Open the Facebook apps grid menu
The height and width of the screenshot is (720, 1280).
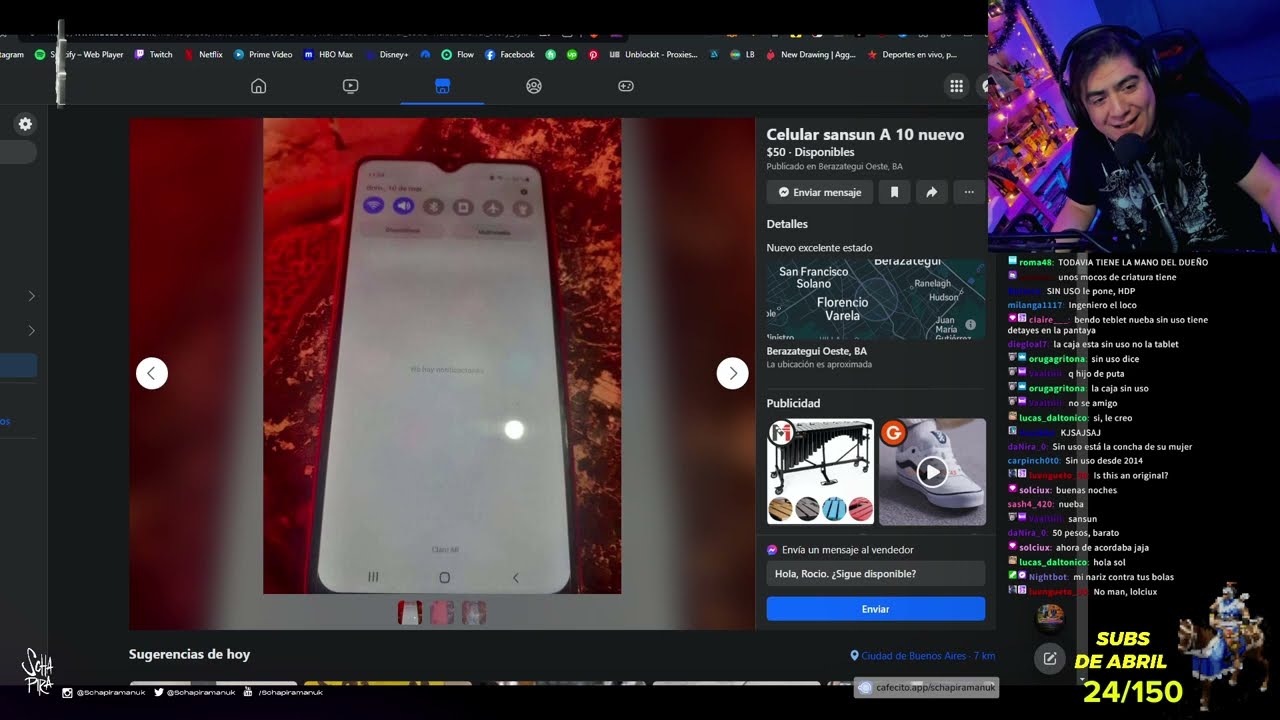click(956, 86)
